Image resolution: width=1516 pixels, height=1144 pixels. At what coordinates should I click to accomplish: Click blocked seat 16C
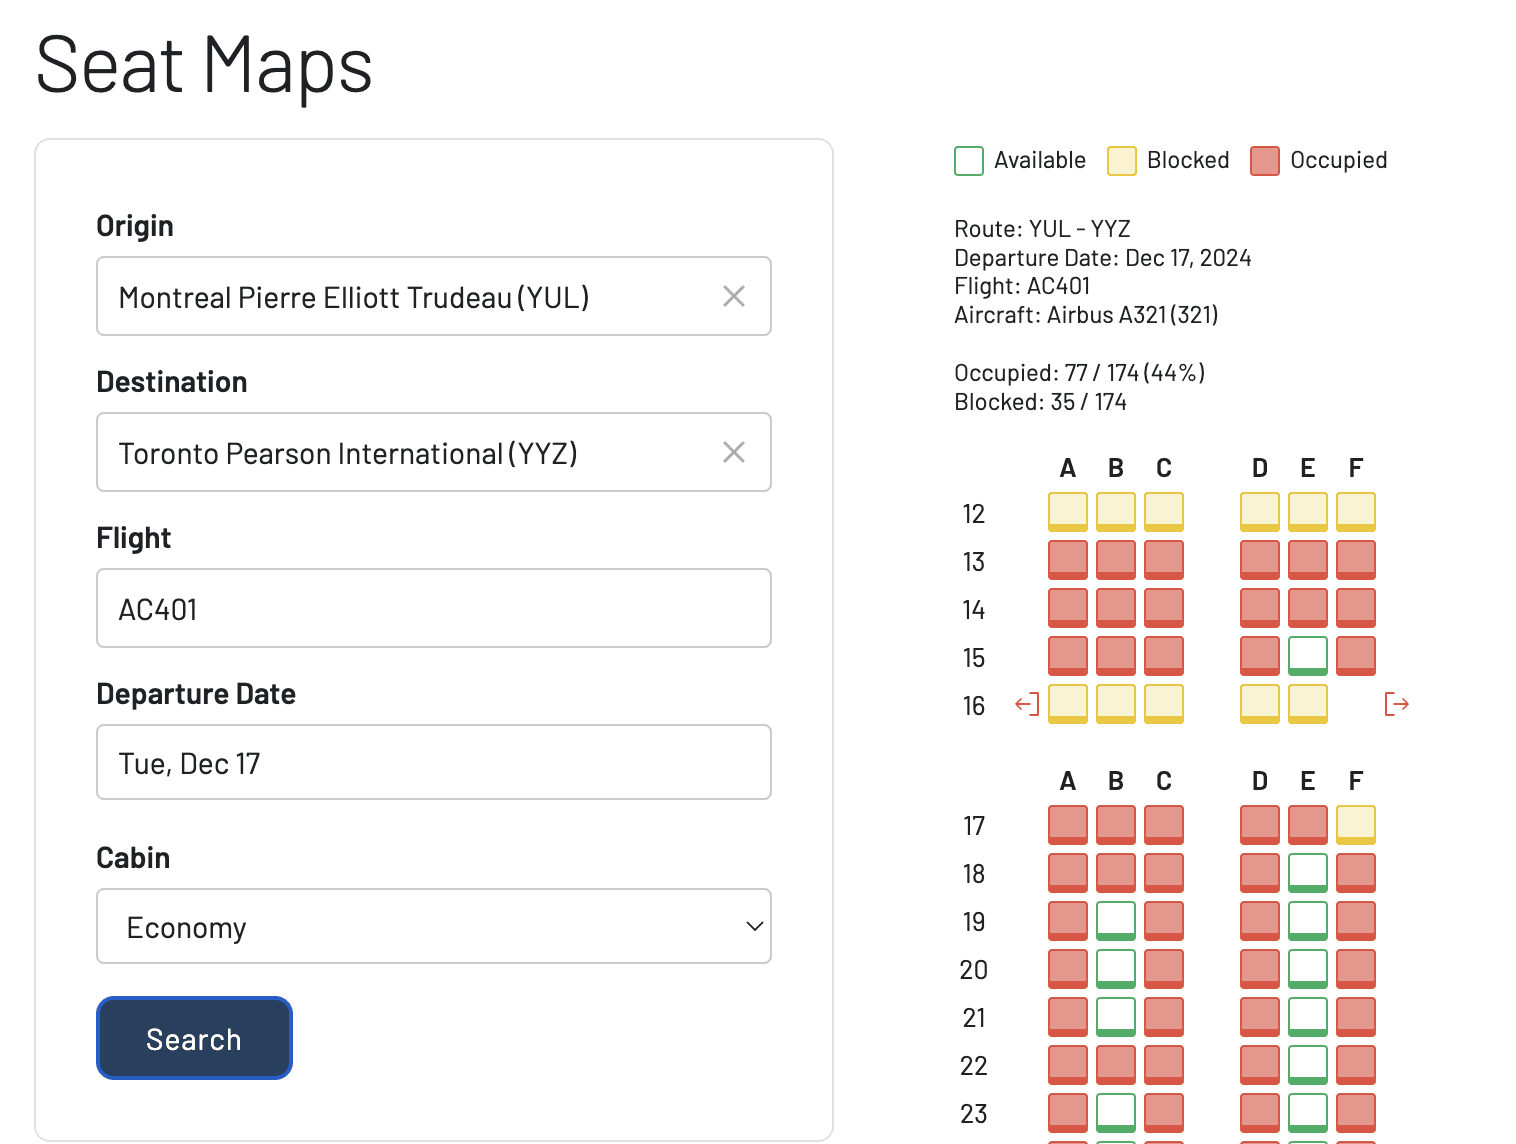coord(1164,704)
